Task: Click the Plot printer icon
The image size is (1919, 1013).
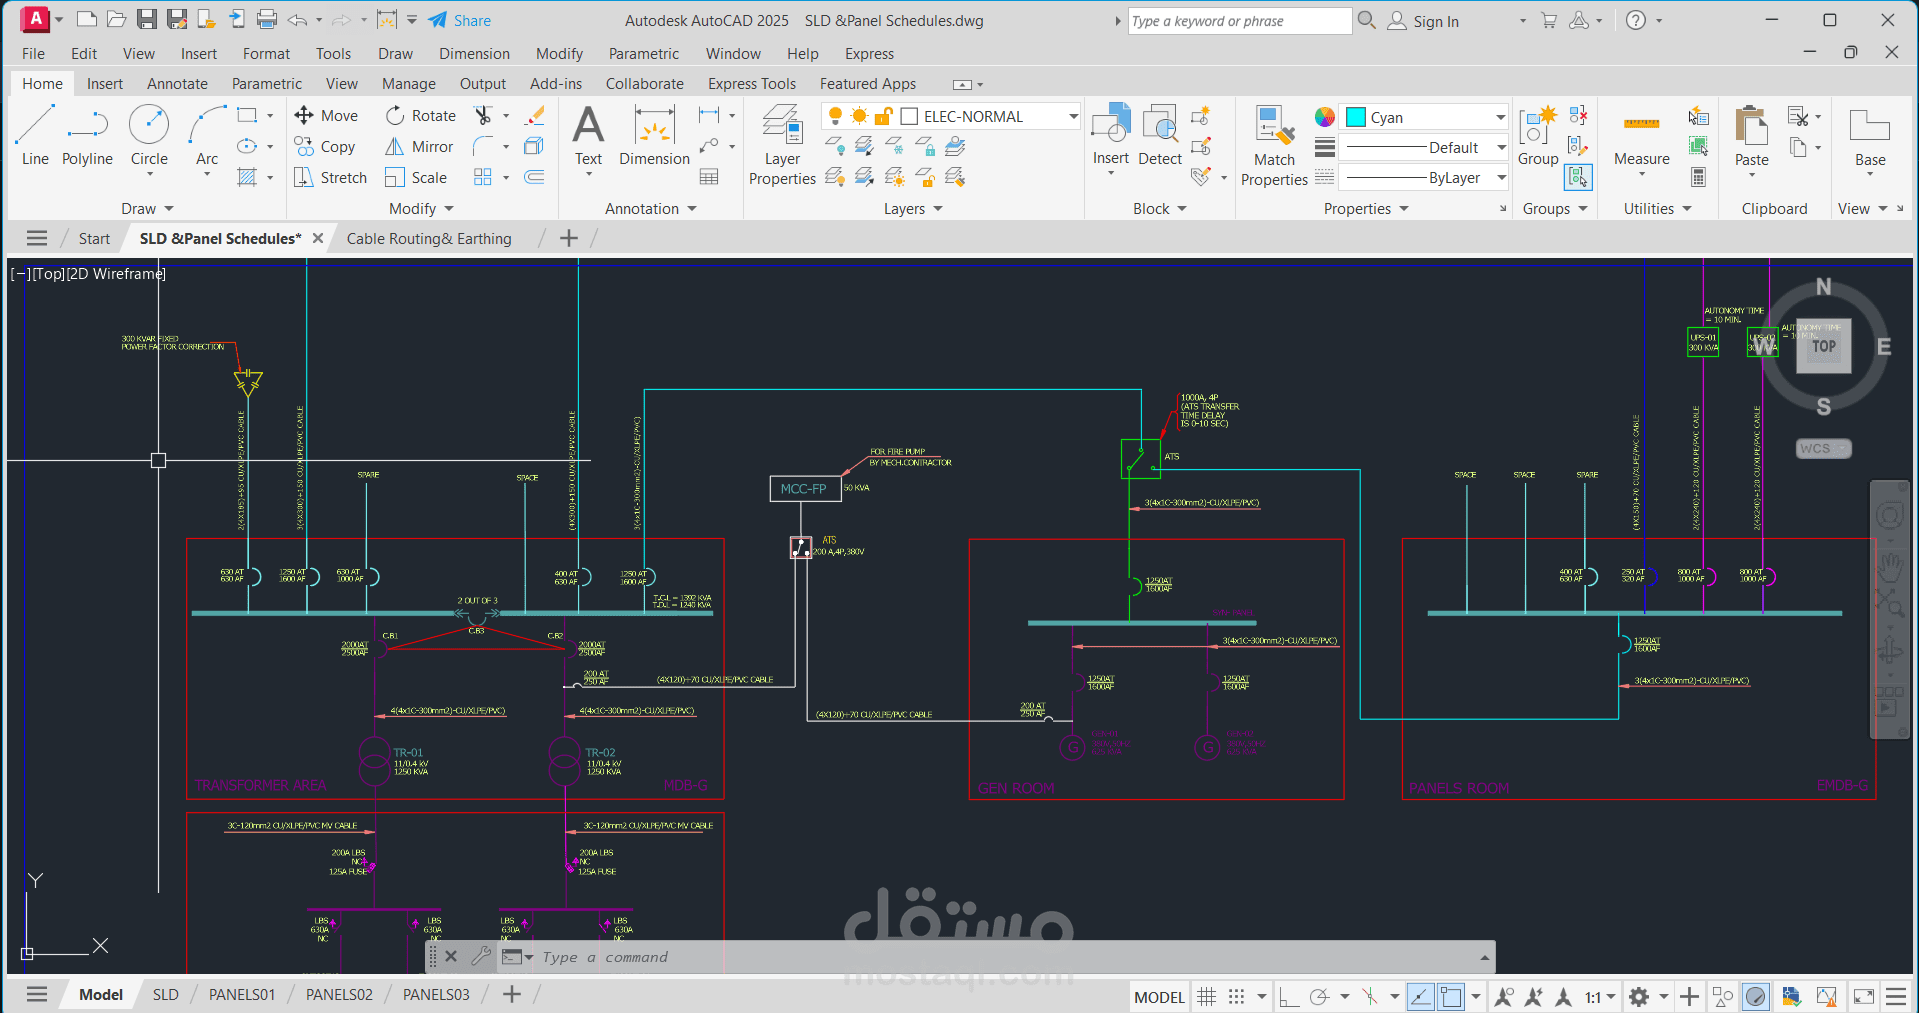Action: point(267,20)
